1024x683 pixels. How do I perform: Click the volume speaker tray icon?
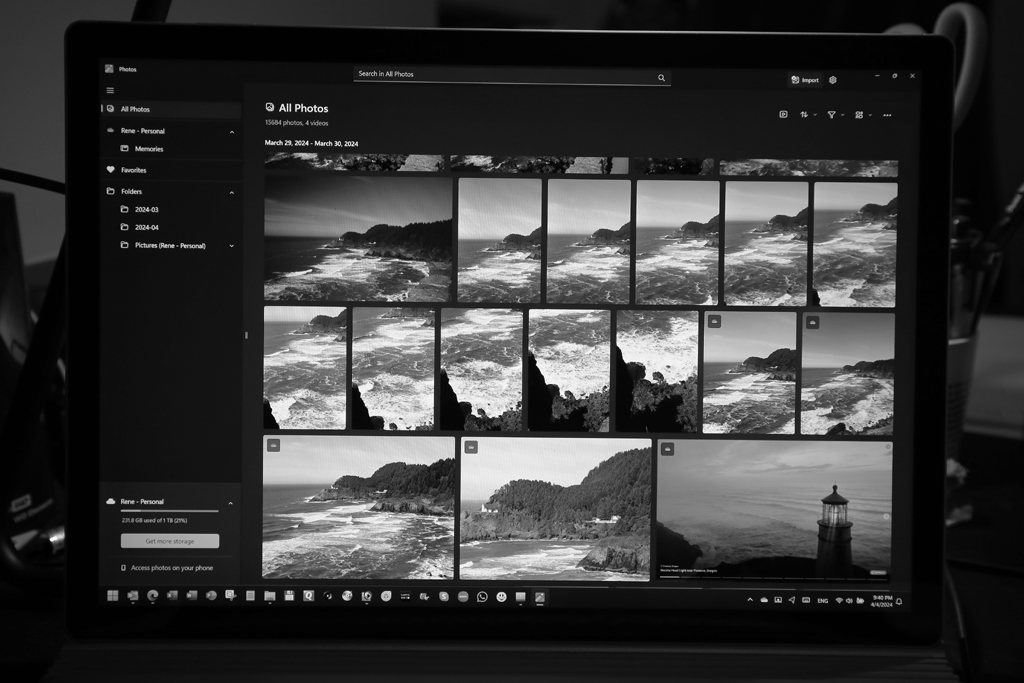point(849,600)
